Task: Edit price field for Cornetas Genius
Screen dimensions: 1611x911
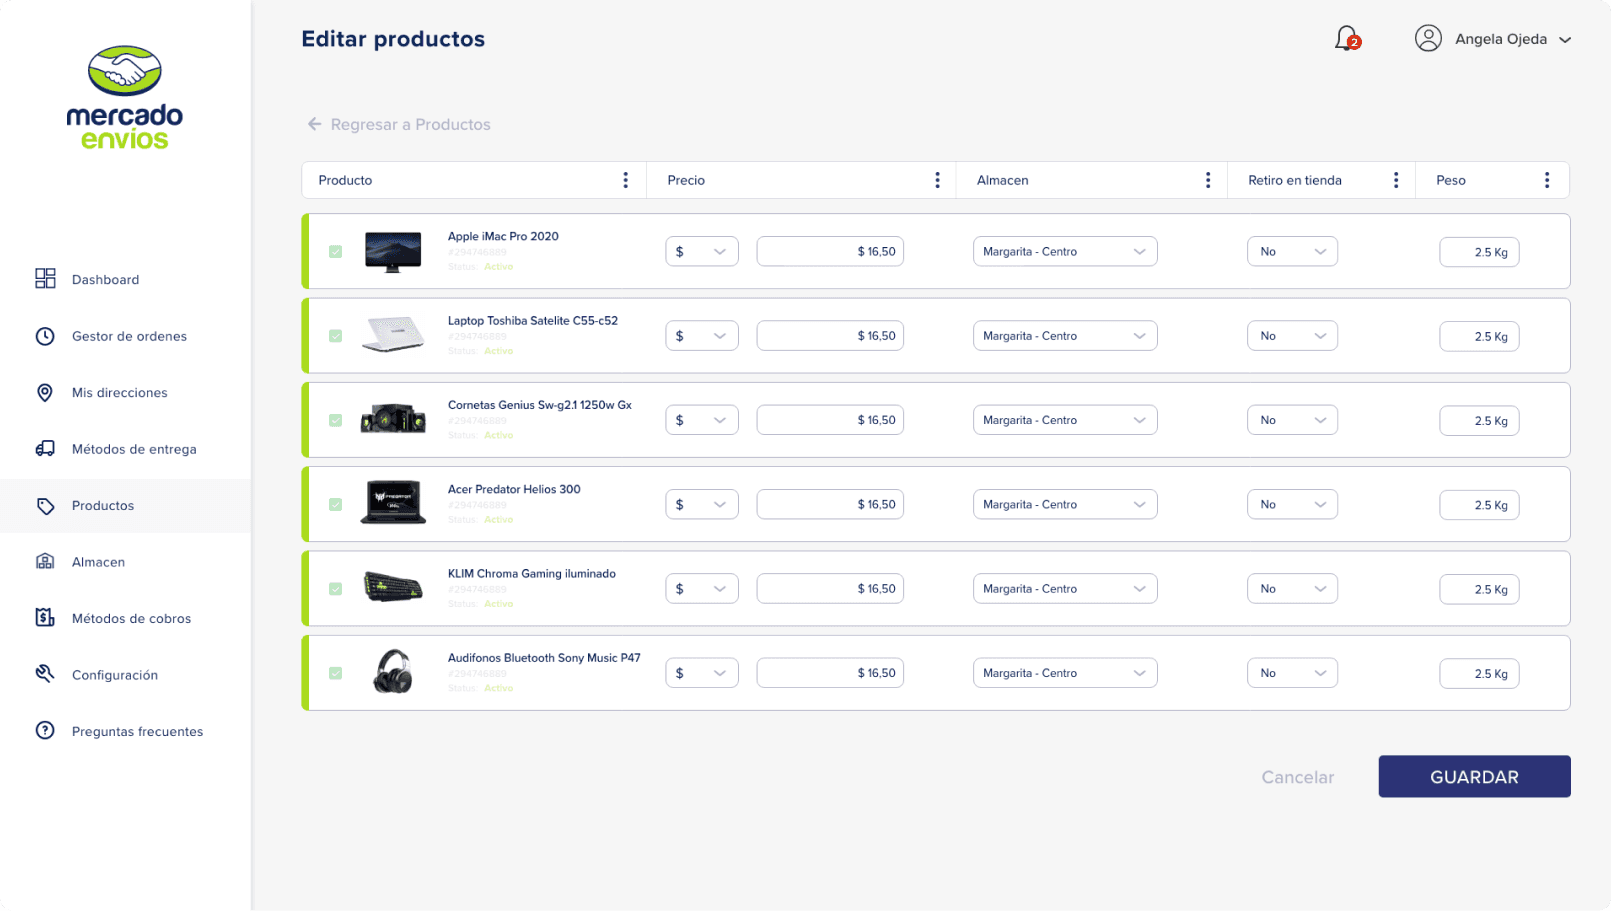Action: click(830, 420)
